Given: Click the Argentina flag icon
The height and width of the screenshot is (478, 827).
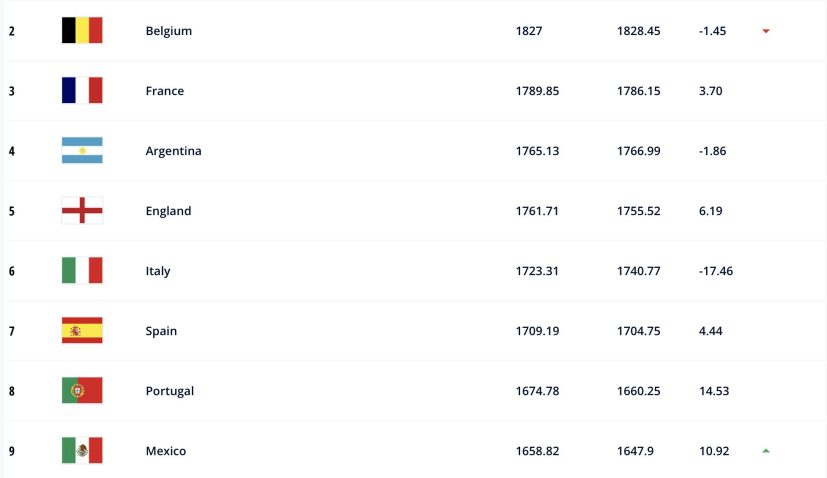Looking at the screenshot, I should pyautogui.click(x=82, y=151).
